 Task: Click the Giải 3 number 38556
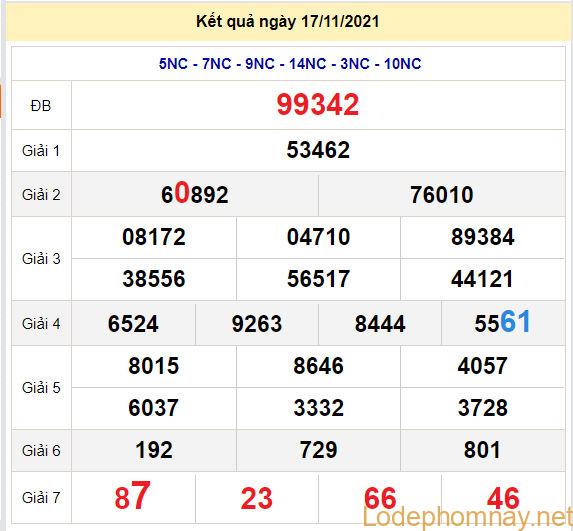tap(154, 279)
